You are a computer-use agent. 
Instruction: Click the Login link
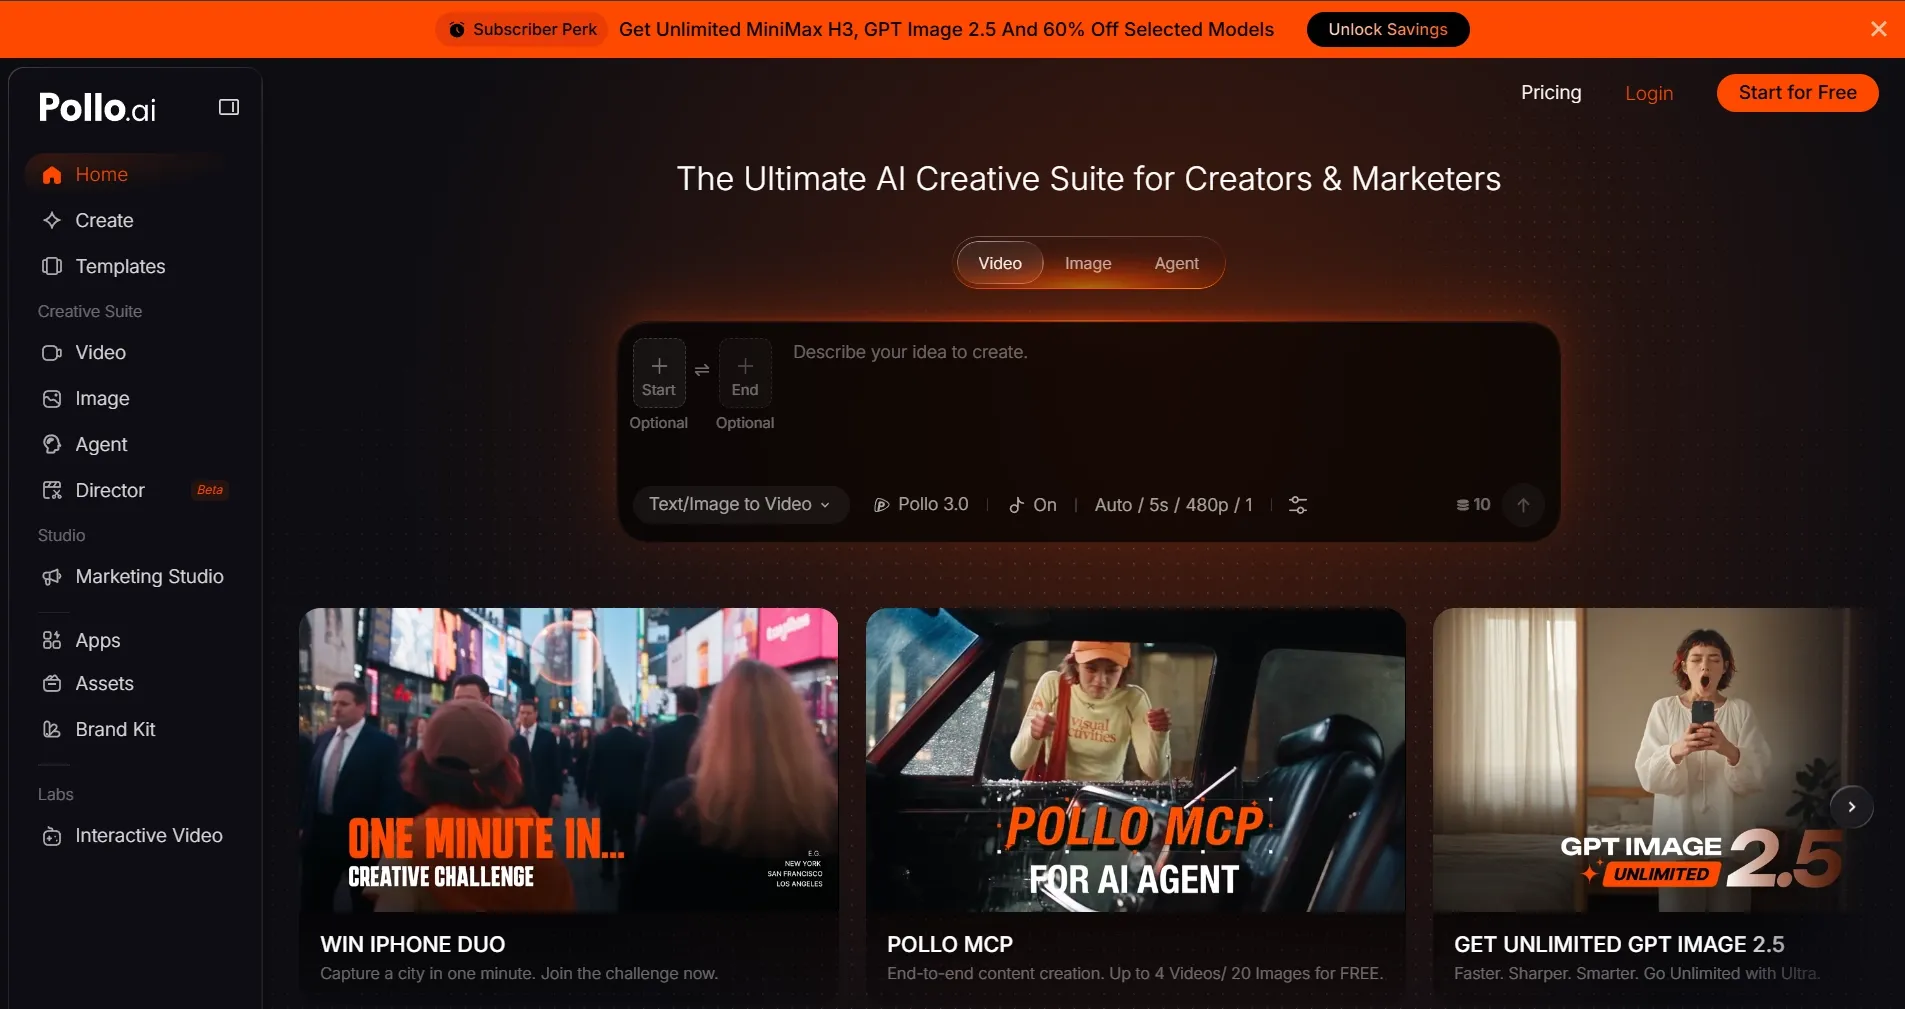1649,93
